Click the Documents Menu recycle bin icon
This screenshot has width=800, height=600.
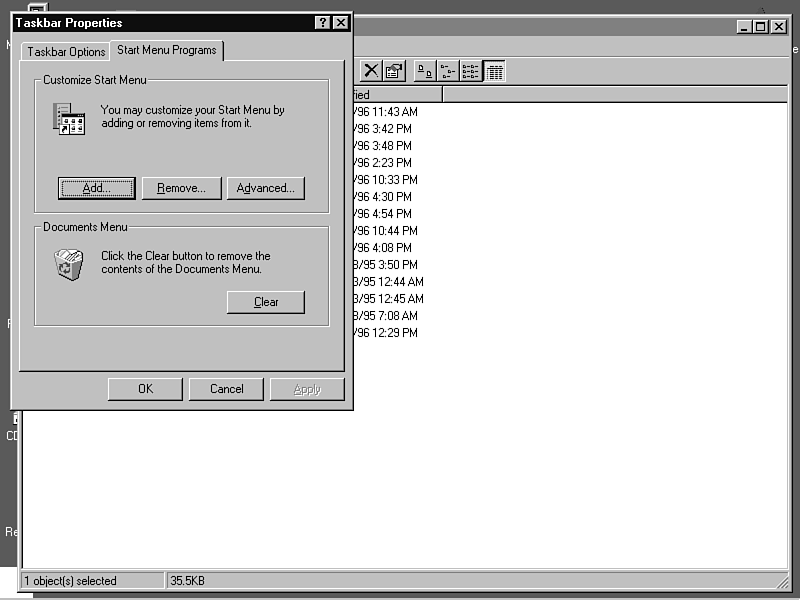click(x=69, y=264)
